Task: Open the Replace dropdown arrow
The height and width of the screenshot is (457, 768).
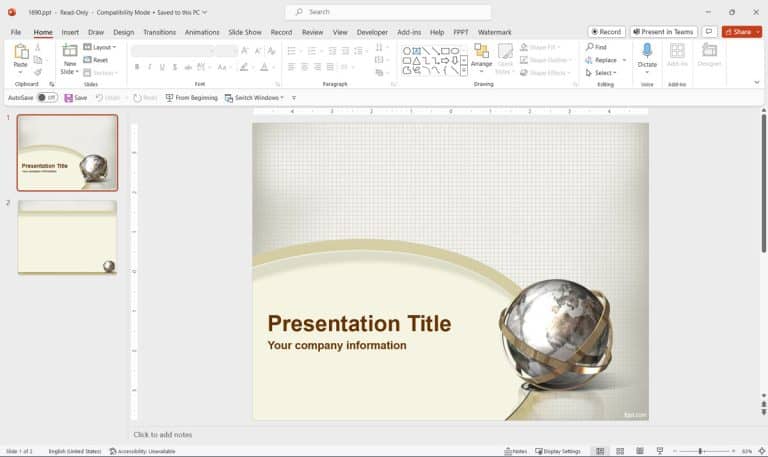Action: pos(624,60)
